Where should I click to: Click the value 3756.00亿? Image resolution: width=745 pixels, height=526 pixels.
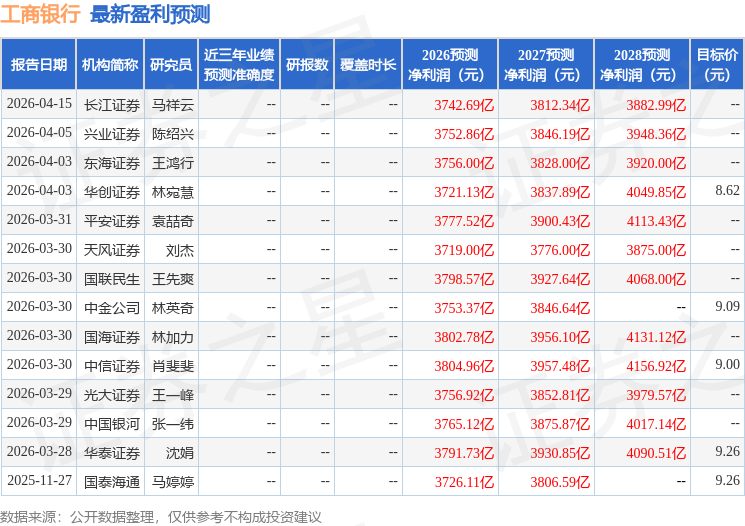(464, 163)
